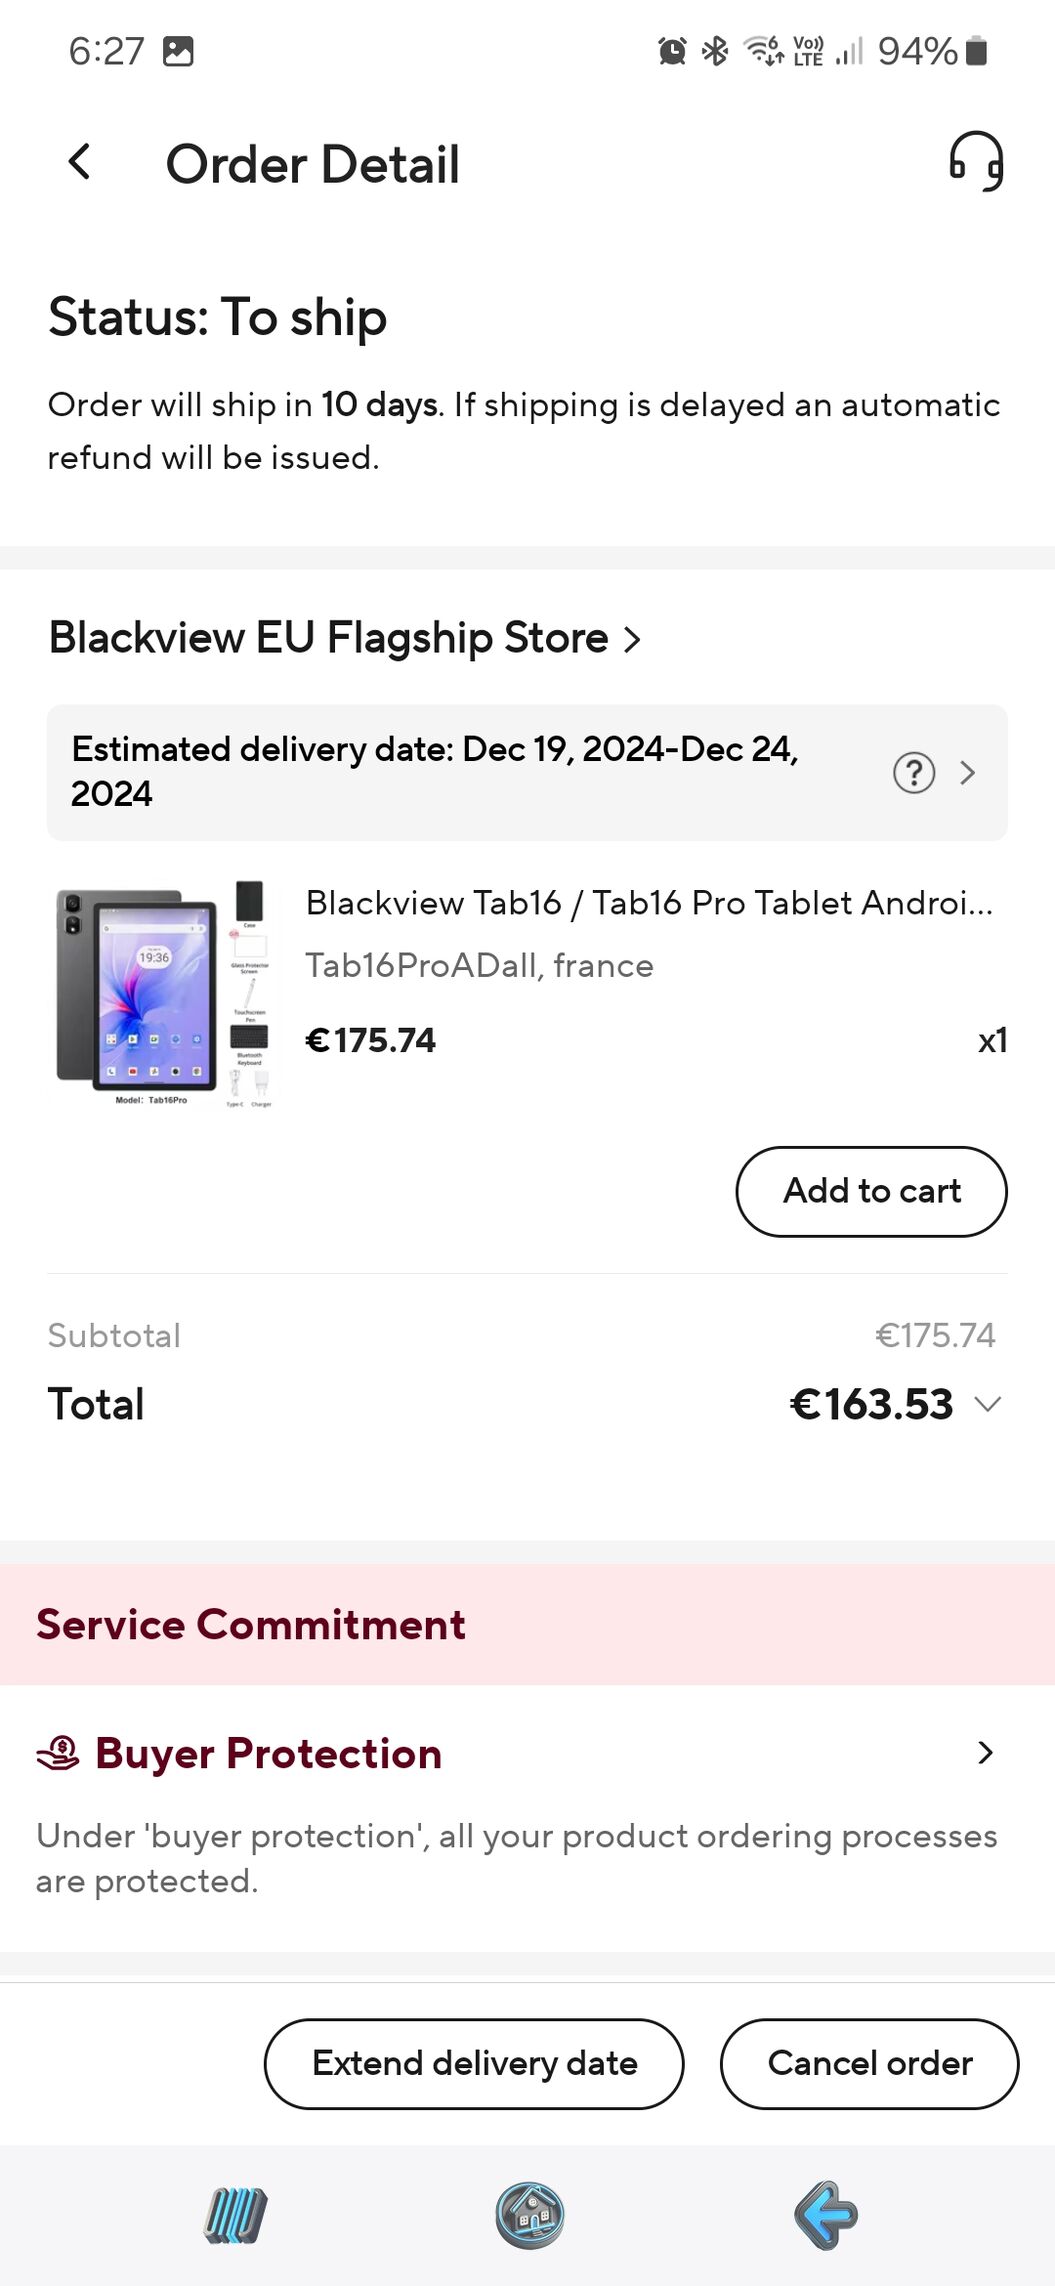This screenshot has width=1055, height=2286.
Task: Tap the Extend delivery date button
Action: coord(474,2063)
